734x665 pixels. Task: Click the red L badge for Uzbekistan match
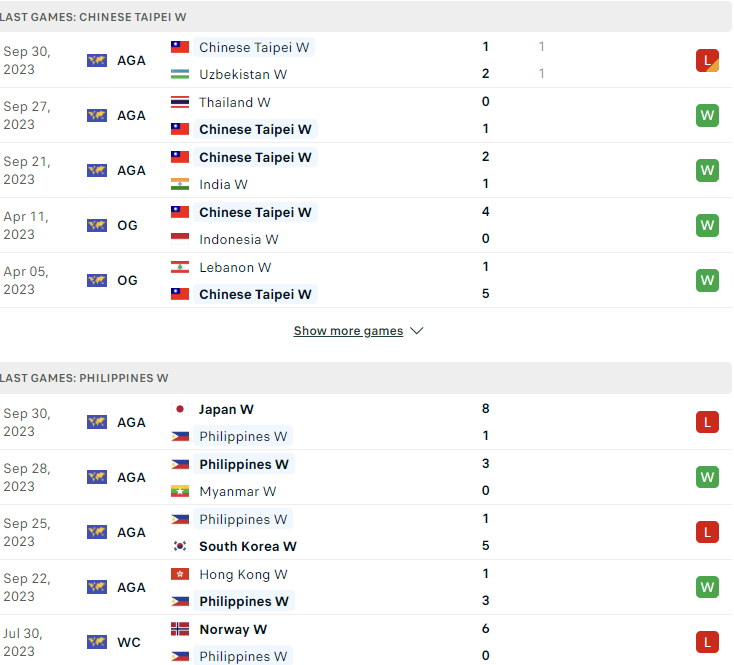coord(707,60)
